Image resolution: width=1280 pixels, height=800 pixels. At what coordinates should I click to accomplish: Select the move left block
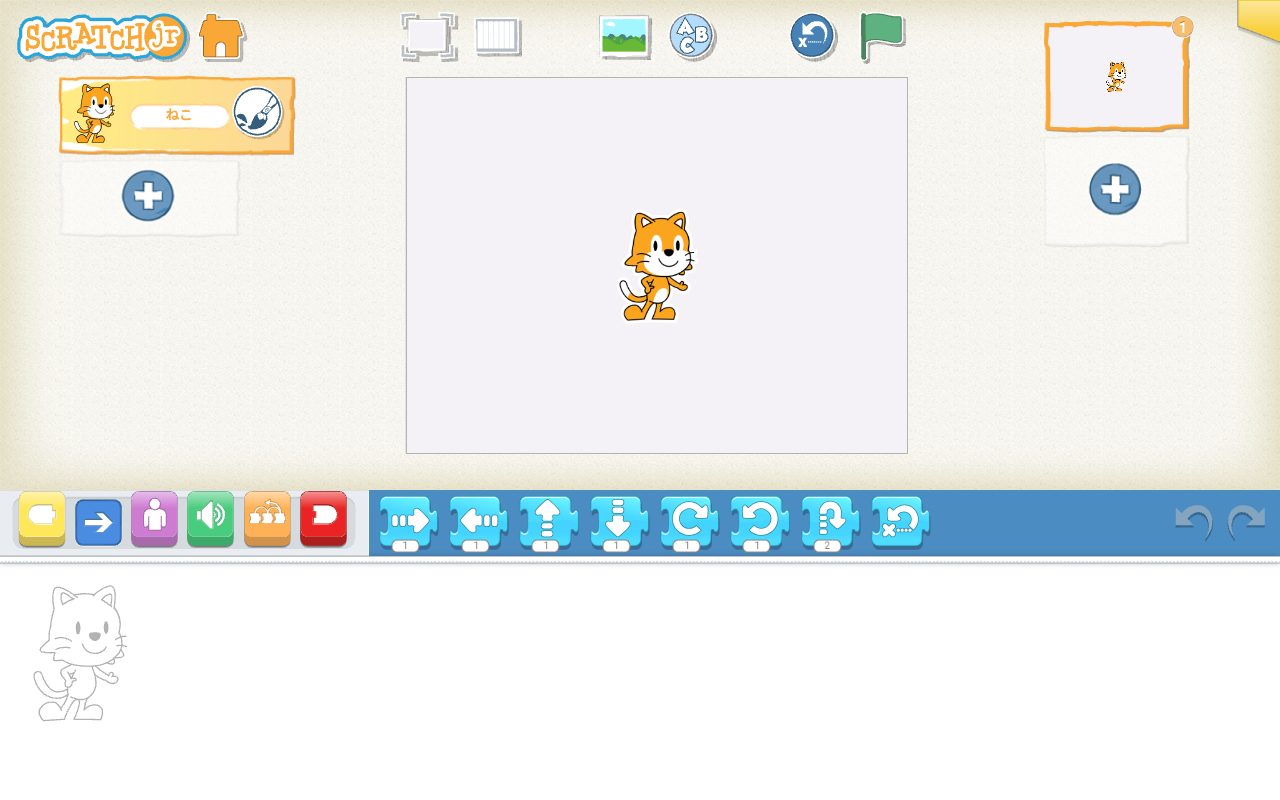pyautogui.click(x=479, y=521)
